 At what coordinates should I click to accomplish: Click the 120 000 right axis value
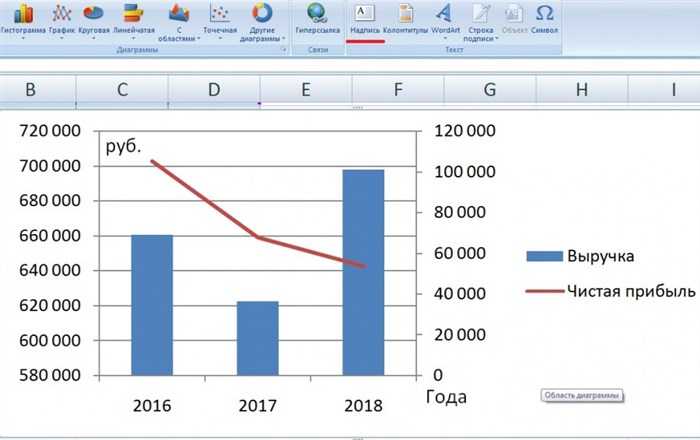465,131
